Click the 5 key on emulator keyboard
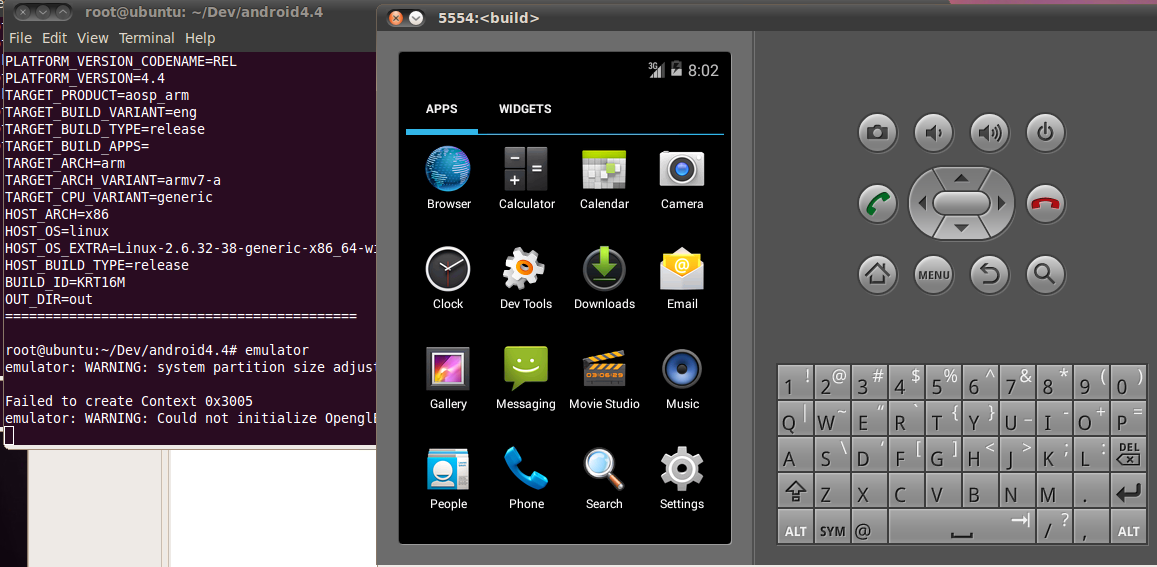This screenshot has height=567, width=1157. tap(943, 382)
